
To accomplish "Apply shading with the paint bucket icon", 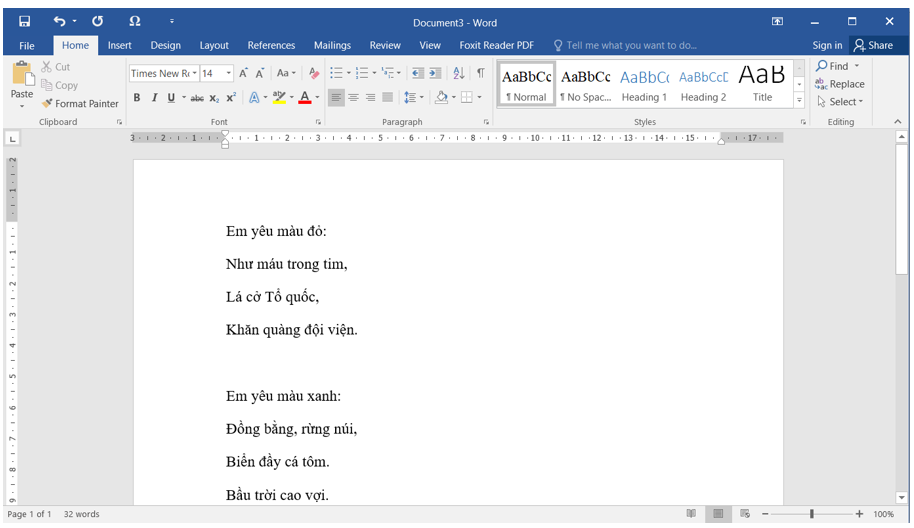I will tap(441, 97).
